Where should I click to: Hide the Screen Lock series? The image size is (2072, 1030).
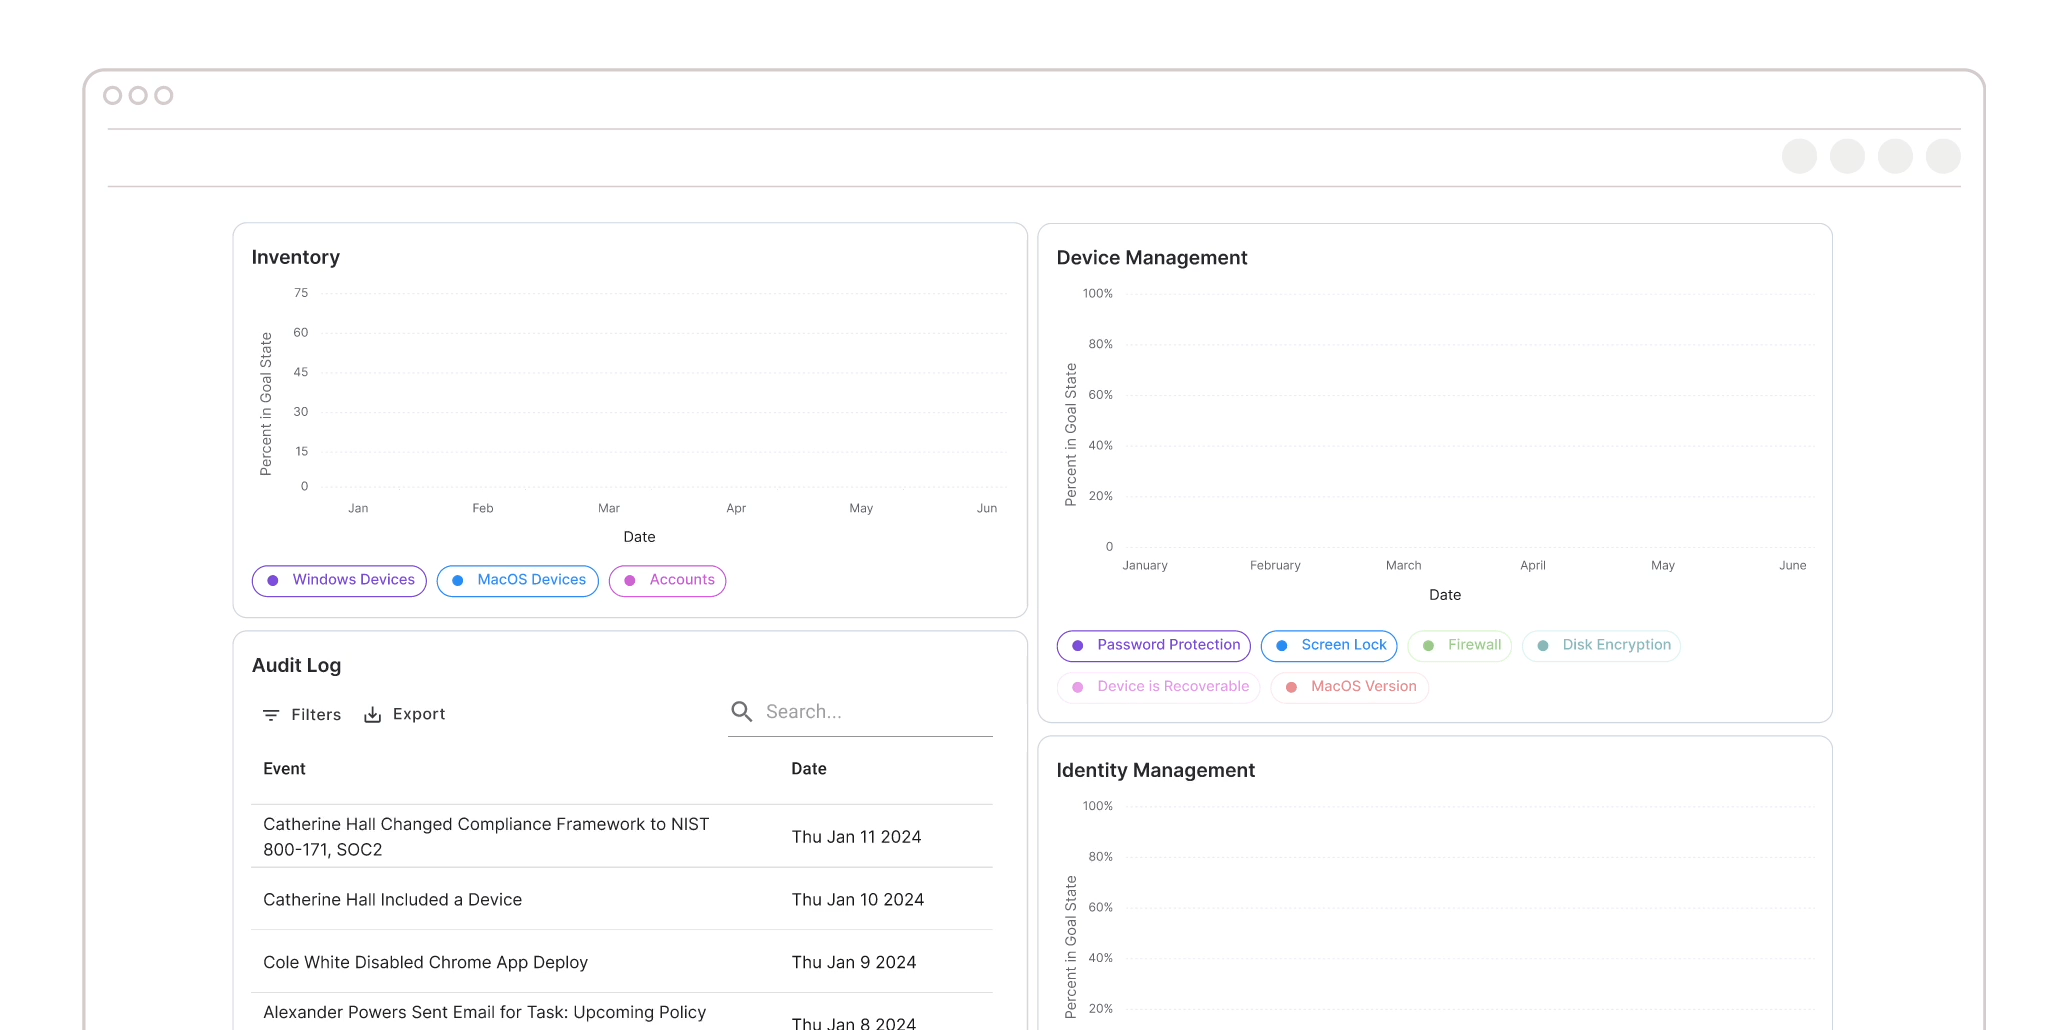pyautogui.click(x=1328, y=645)
